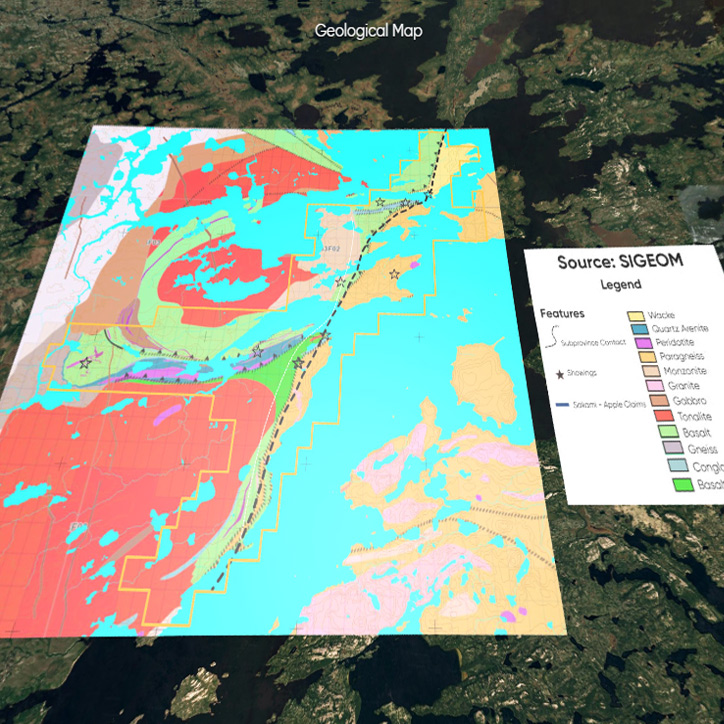
Task: Click the Geological Map title
Action: click(x=368, y=31)
